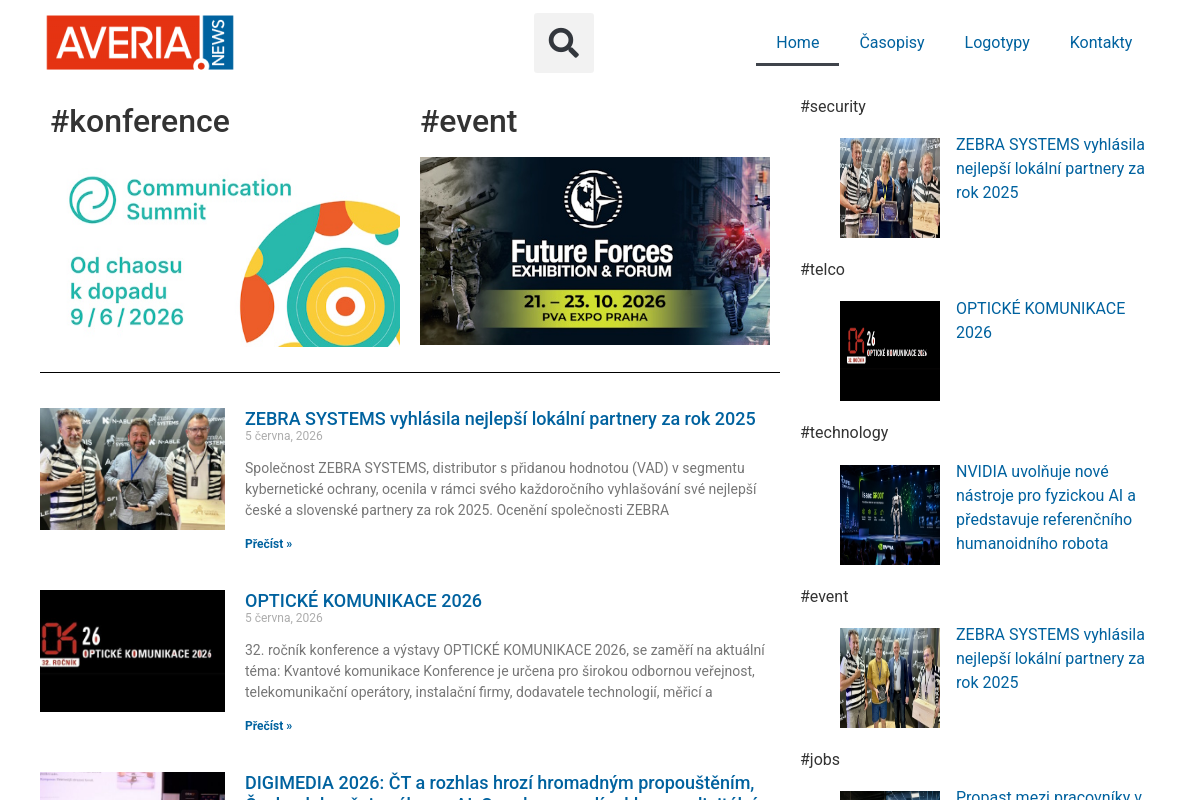Open main article ZEBRA SYSTEMS headline
The width and height of the screenshot is (1200, 800).
(x=500, y=419)
